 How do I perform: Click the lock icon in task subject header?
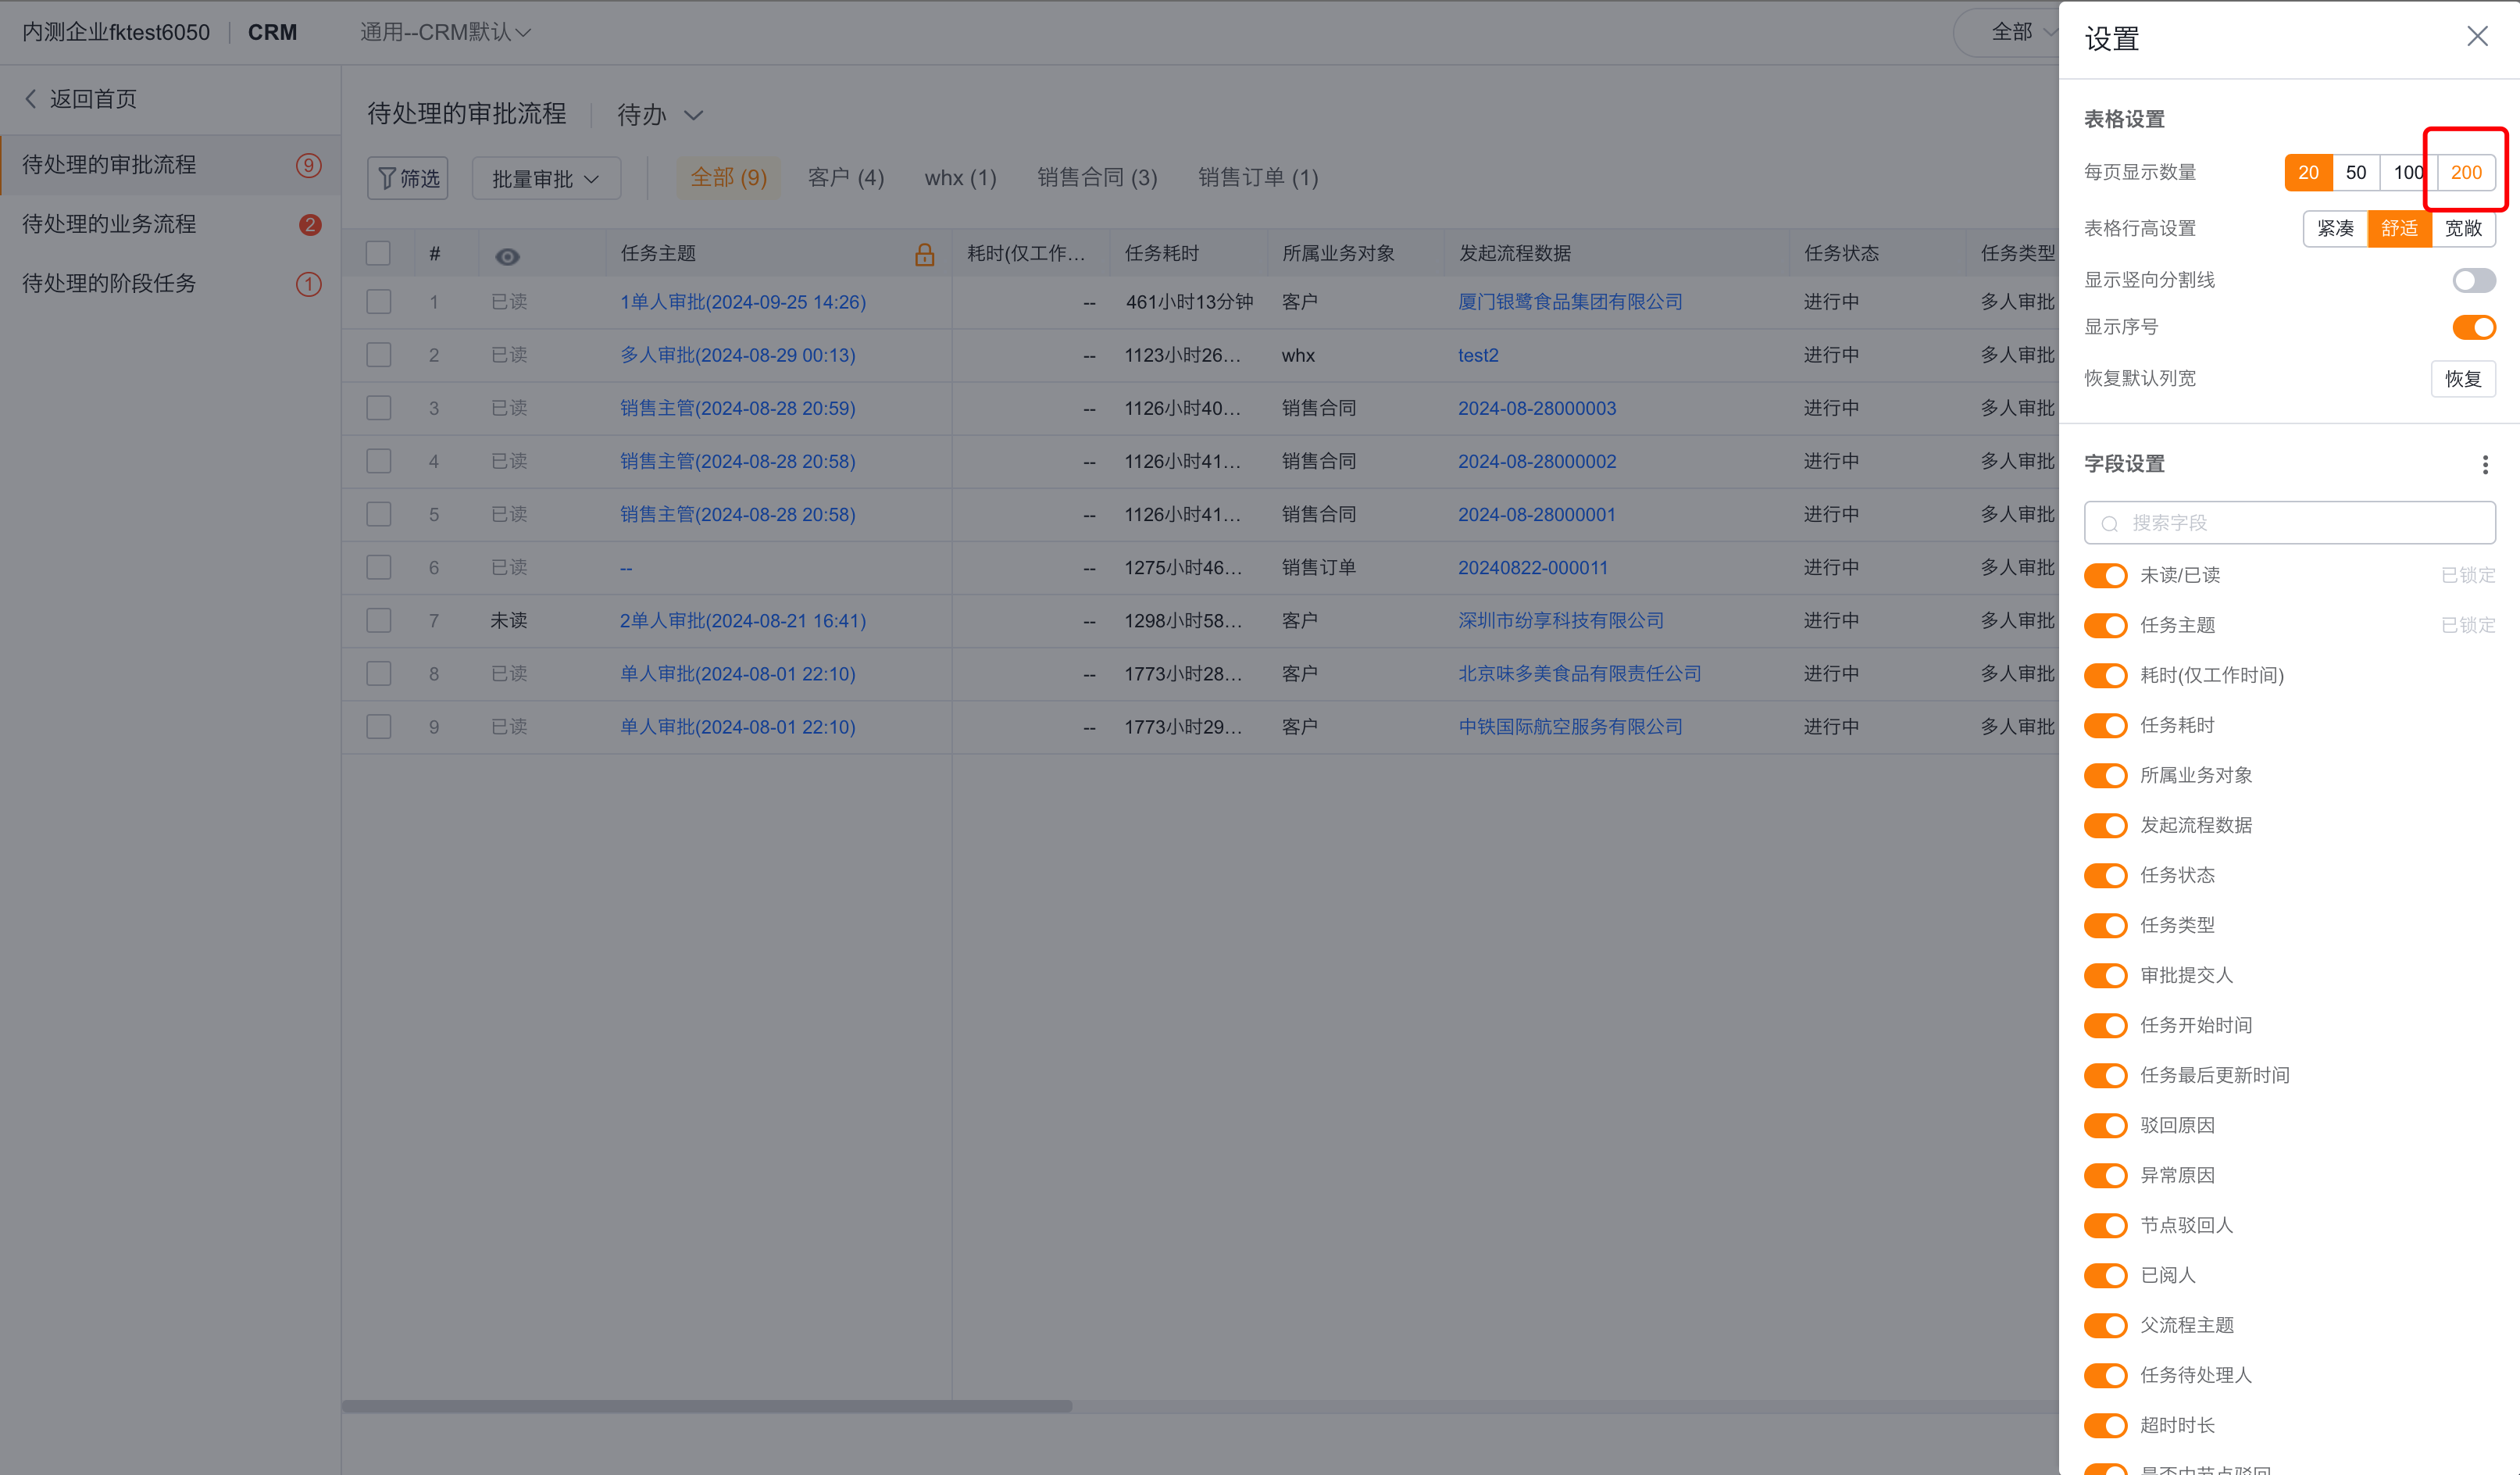(924, 254)
